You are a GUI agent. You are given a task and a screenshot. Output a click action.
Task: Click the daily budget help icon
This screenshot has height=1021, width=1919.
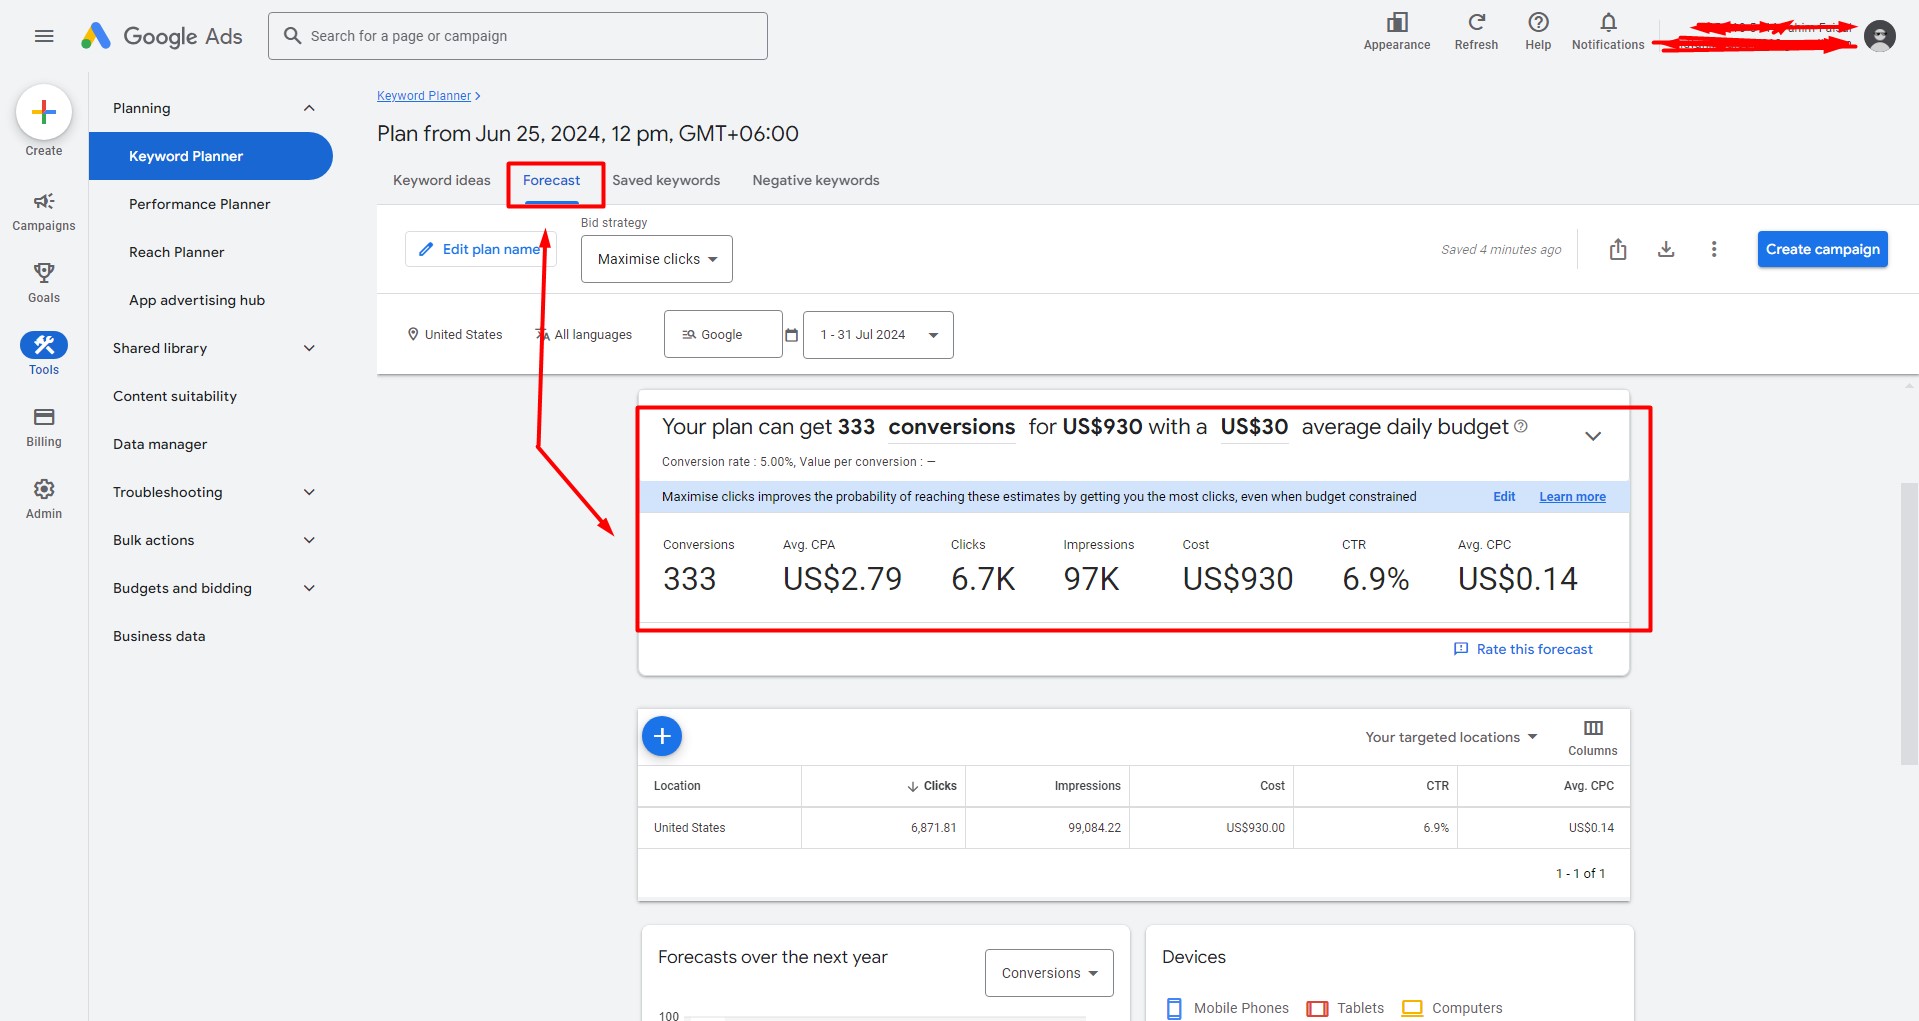[x=1521, y=426]
